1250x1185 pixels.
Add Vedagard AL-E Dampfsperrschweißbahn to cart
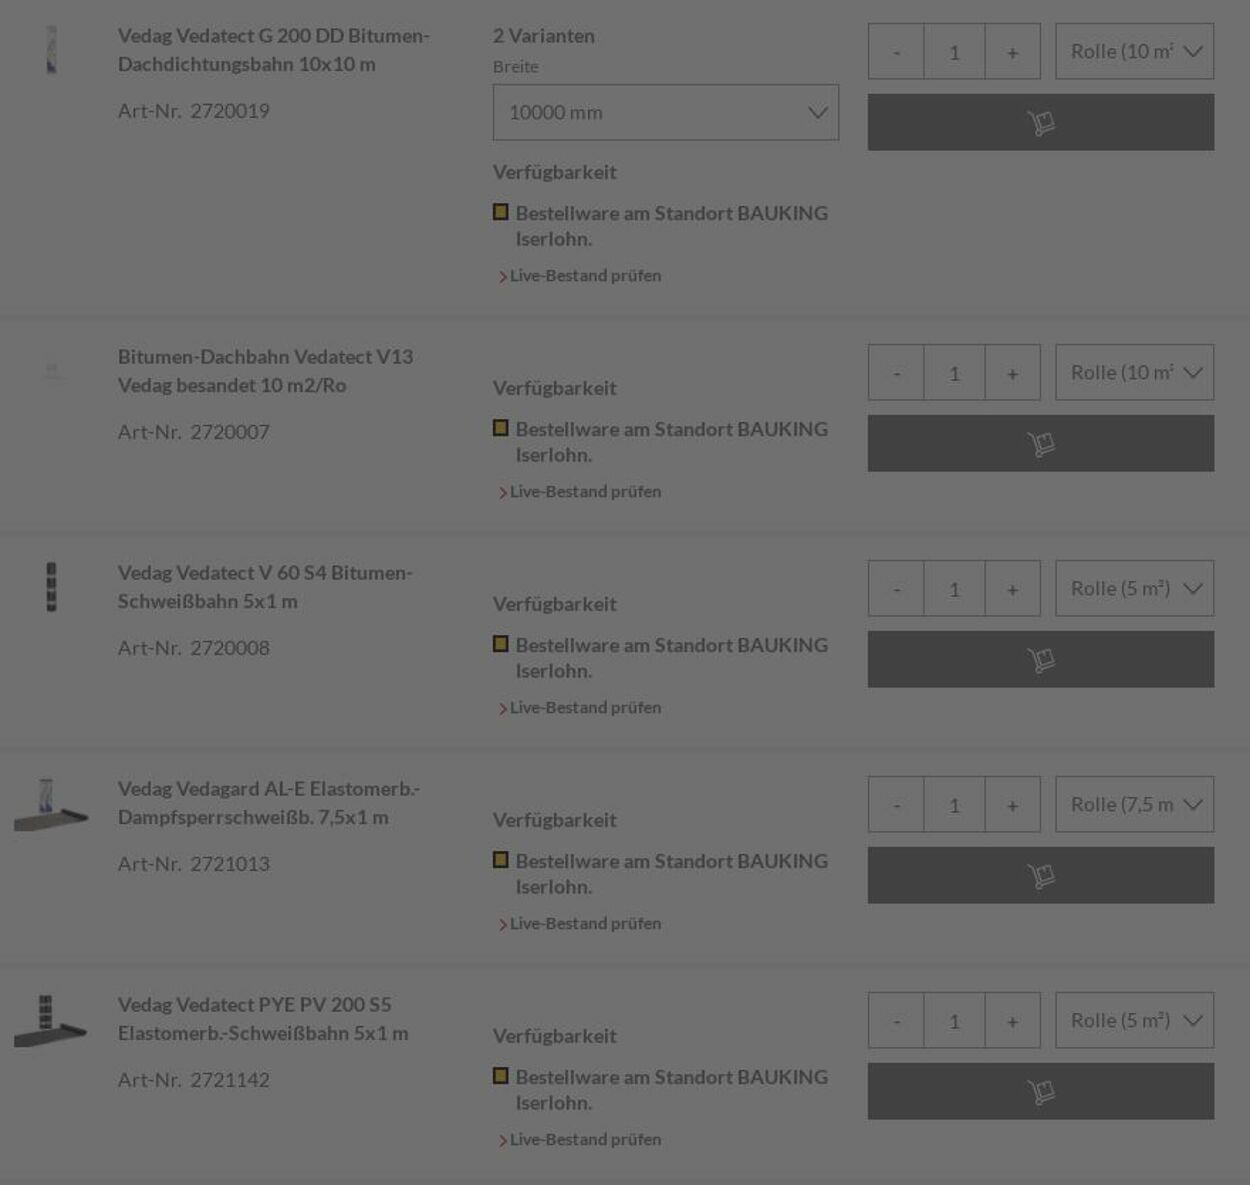(1041, 875)
